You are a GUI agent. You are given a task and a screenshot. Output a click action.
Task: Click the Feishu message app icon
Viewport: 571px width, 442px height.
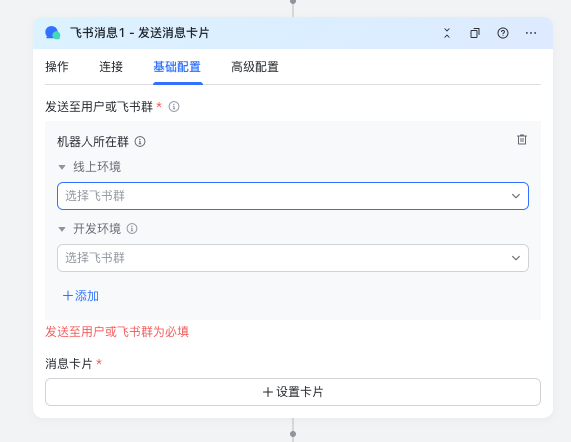[x=52, y=33]
